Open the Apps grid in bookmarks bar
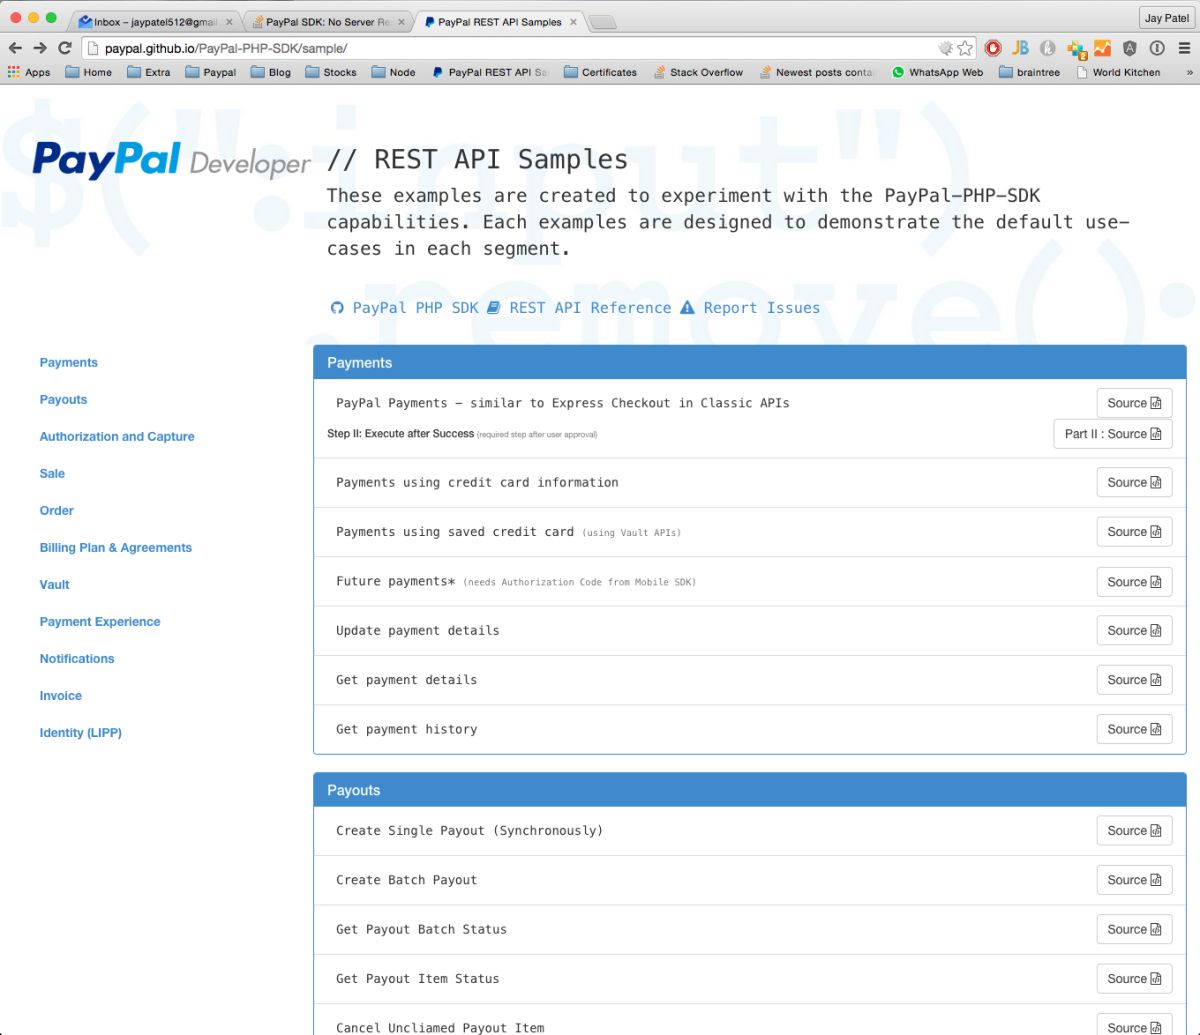The image size is (1200, 1035). pyautogui.click(x=29, y=72)
